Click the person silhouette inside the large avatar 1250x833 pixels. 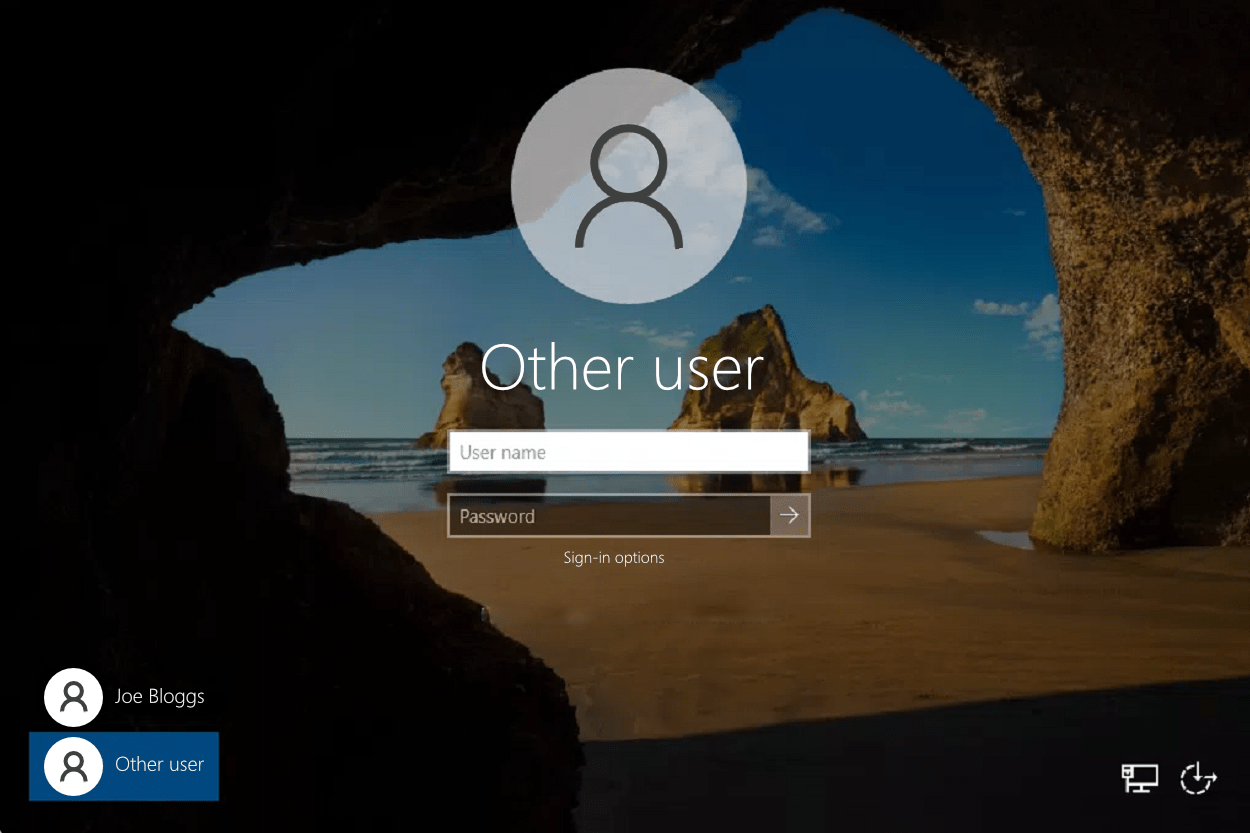(x=628, y=190)
